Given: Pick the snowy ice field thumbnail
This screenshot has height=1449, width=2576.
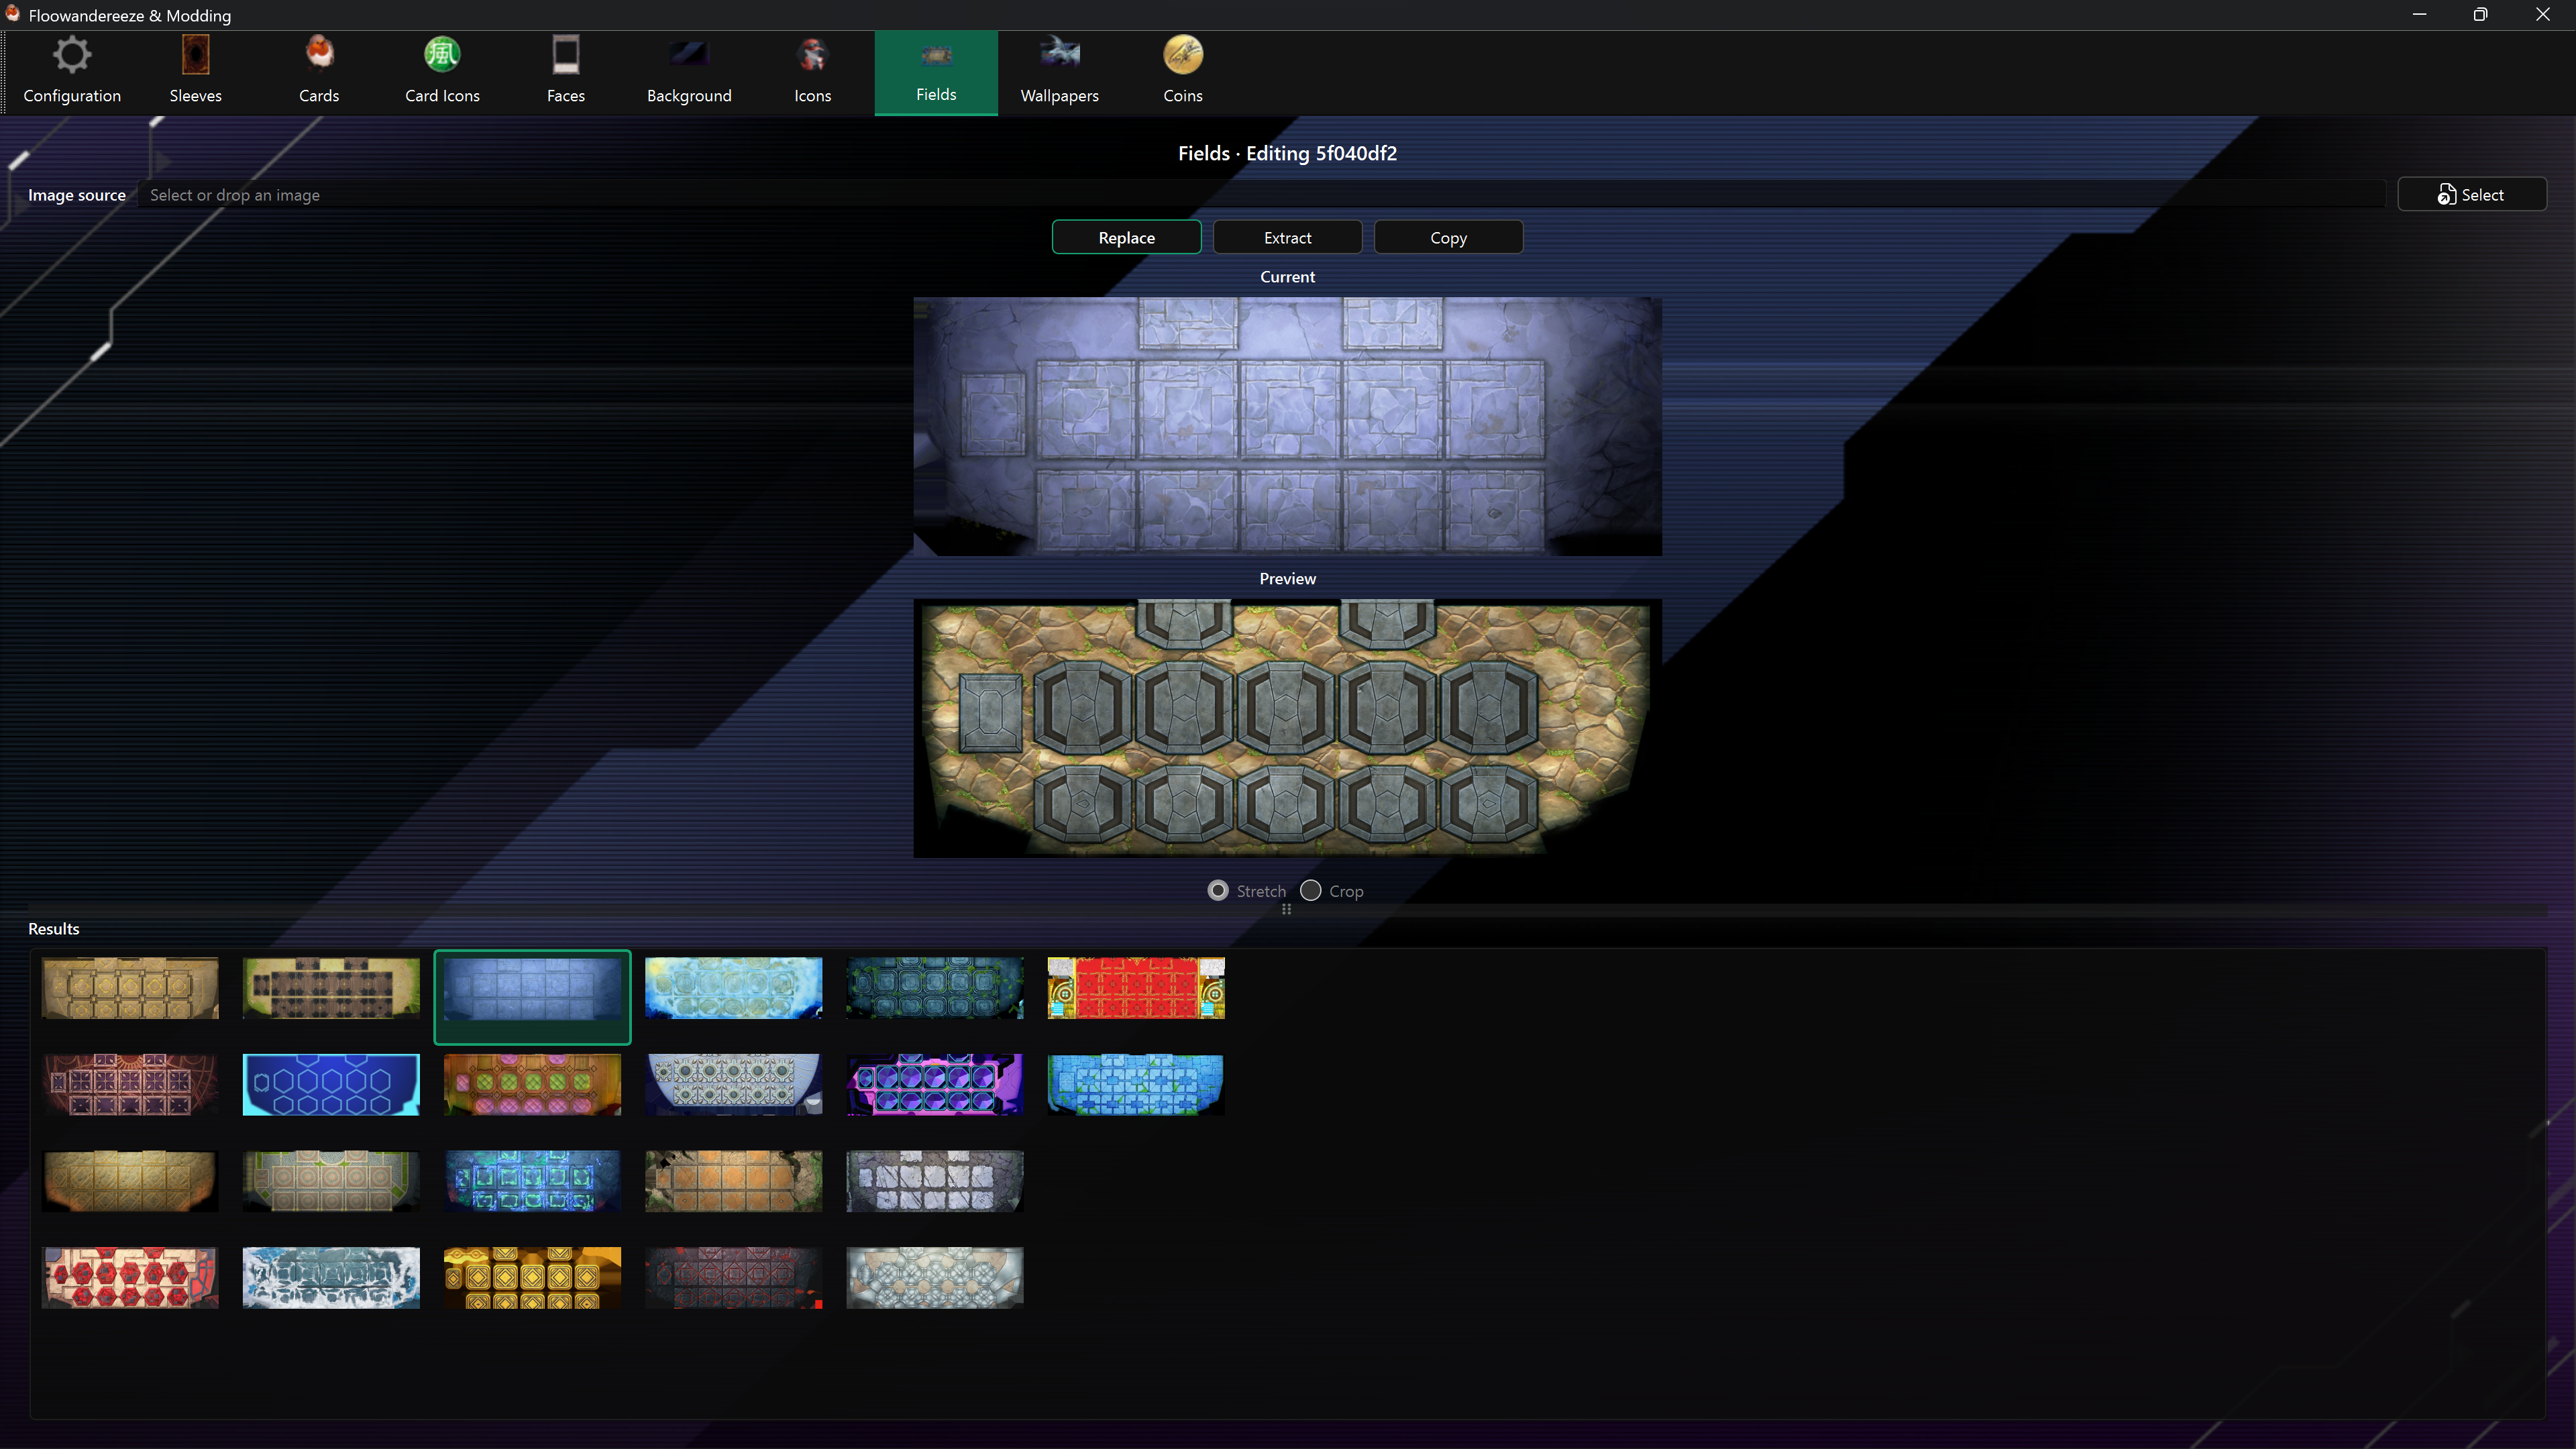Looking at the screenshot, I should [331, 1277].
